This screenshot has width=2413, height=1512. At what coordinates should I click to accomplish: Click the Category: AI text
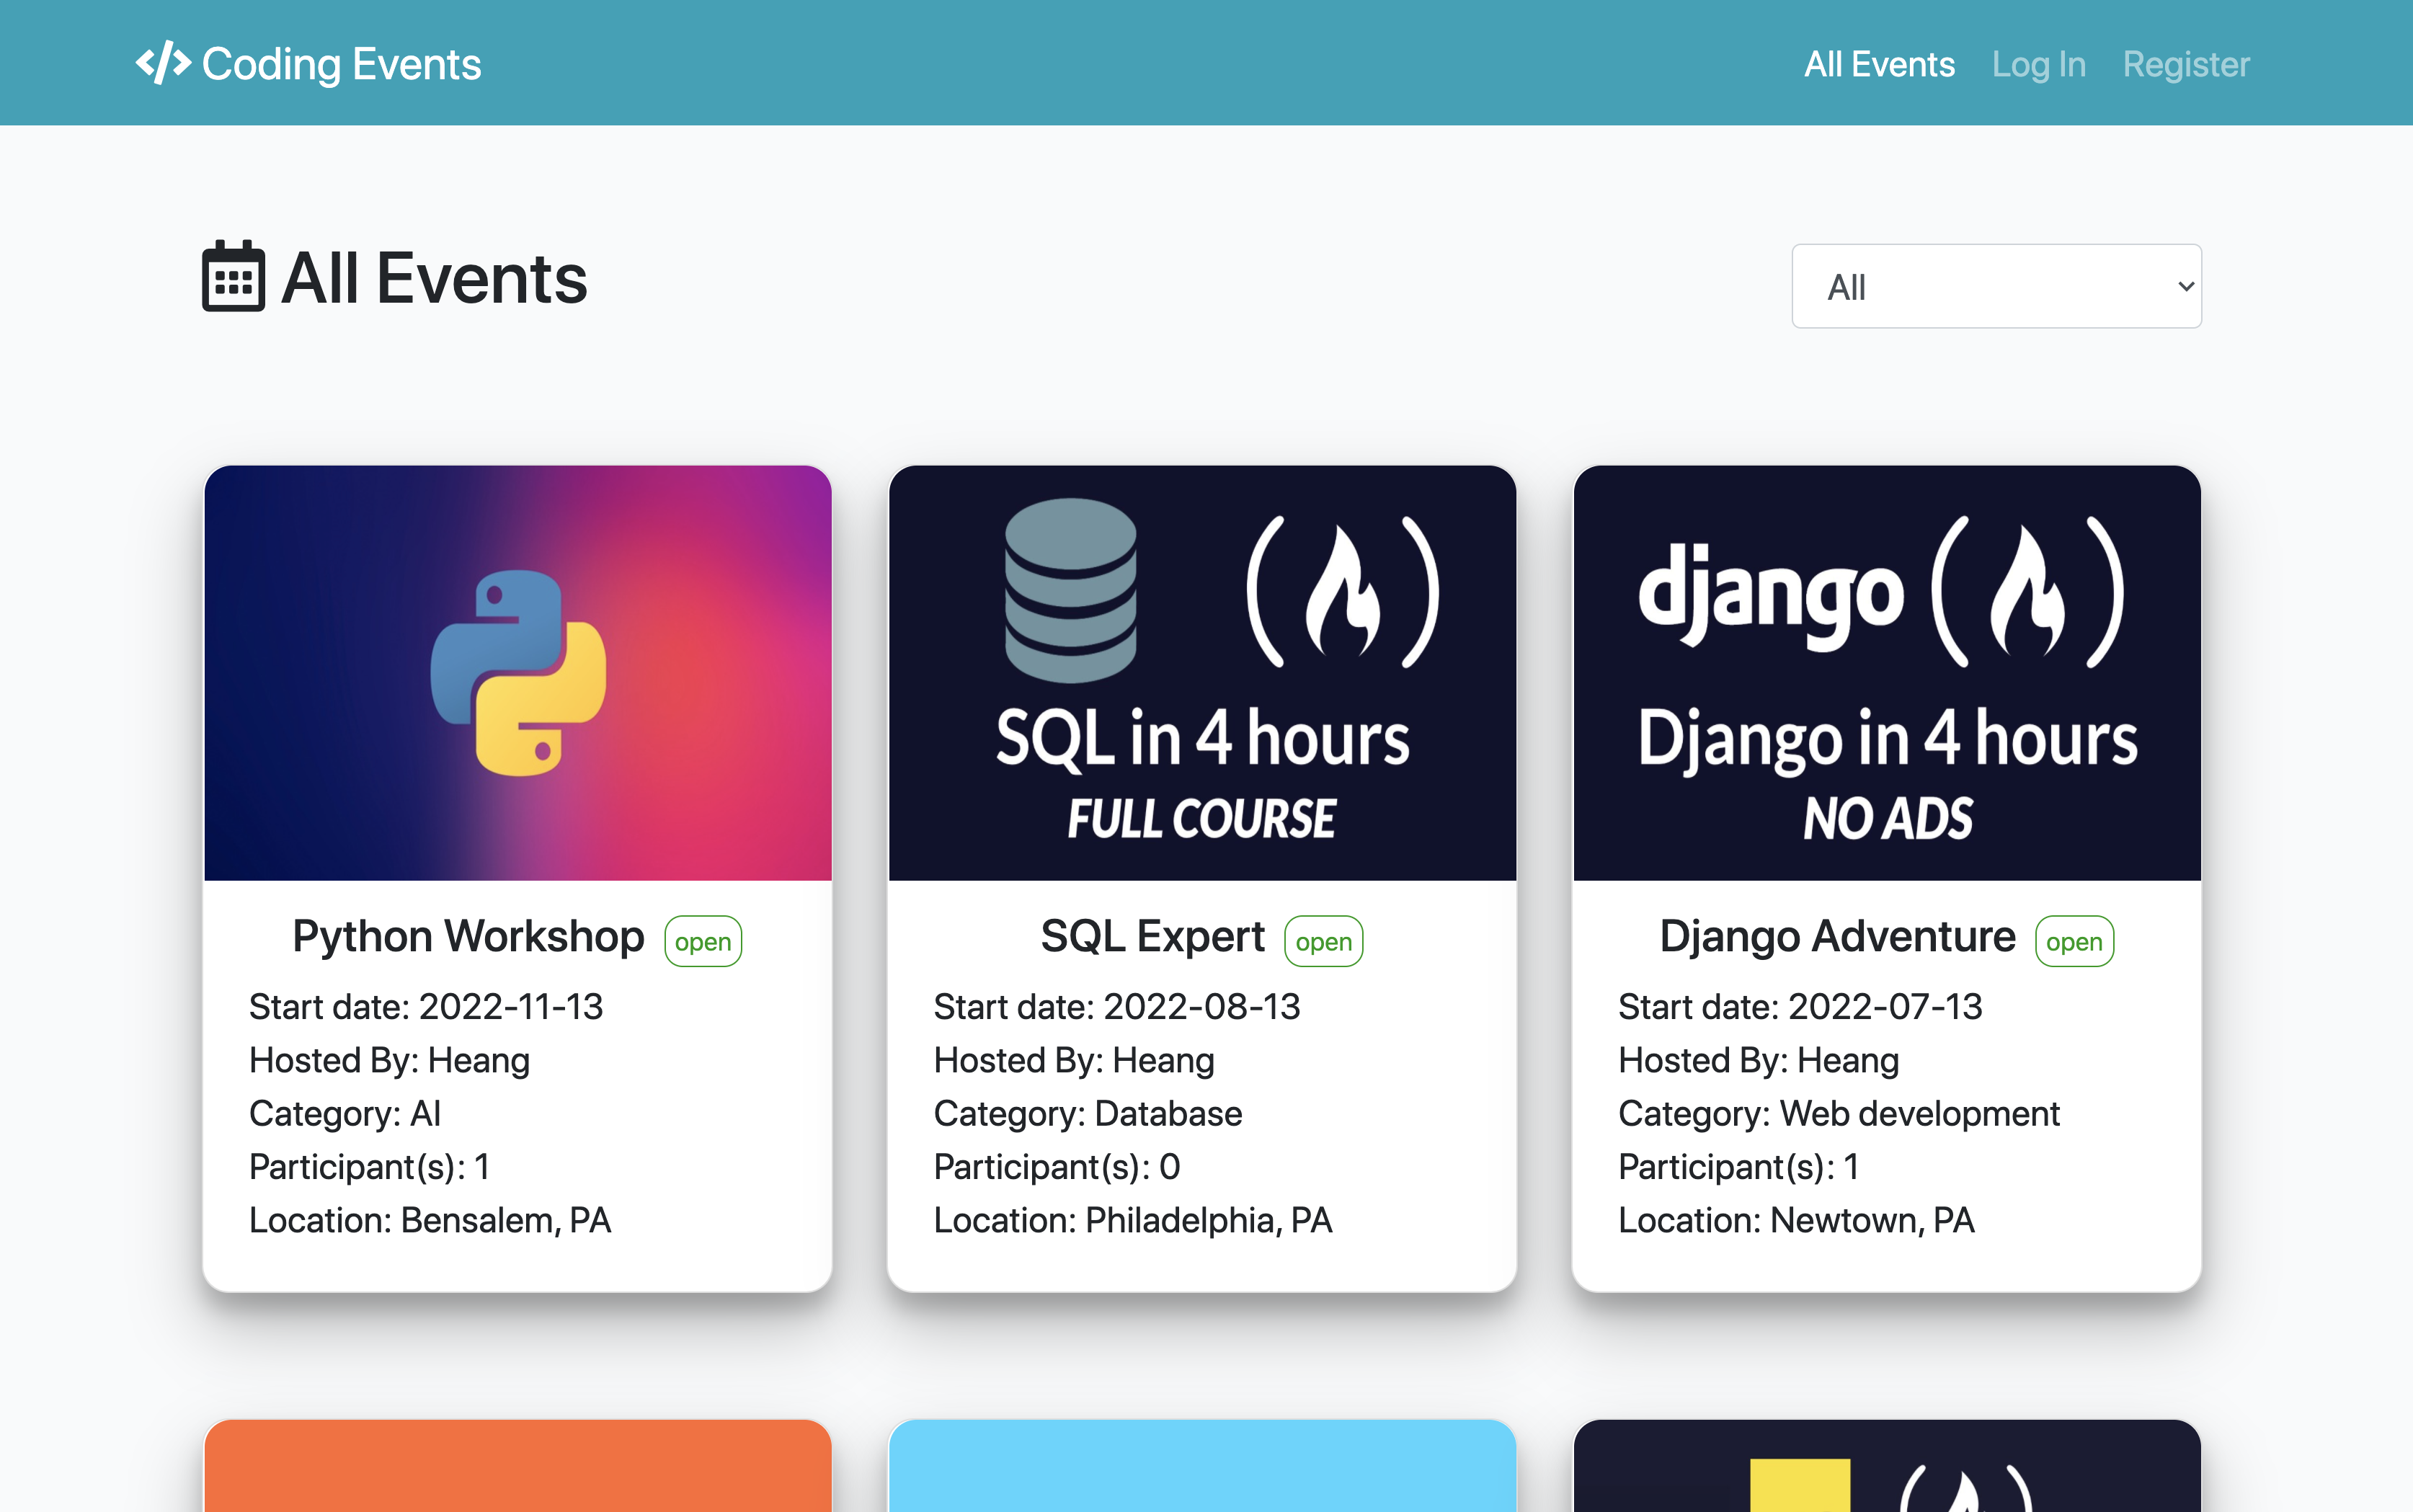point(345,1114)
